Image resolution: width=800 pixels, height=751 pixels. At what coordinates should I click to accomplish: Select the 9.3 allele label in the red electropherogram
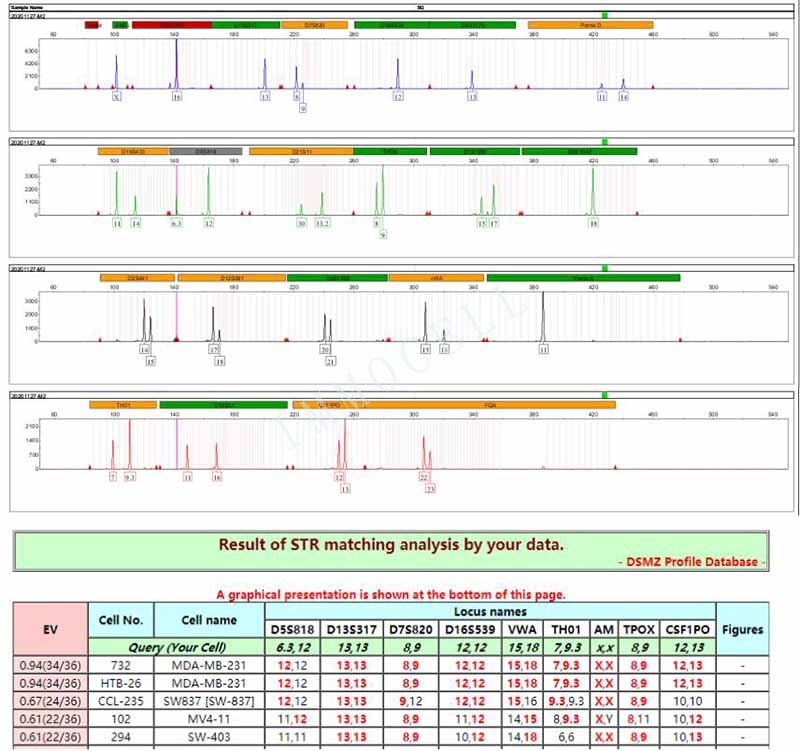(x=130, y=478)
